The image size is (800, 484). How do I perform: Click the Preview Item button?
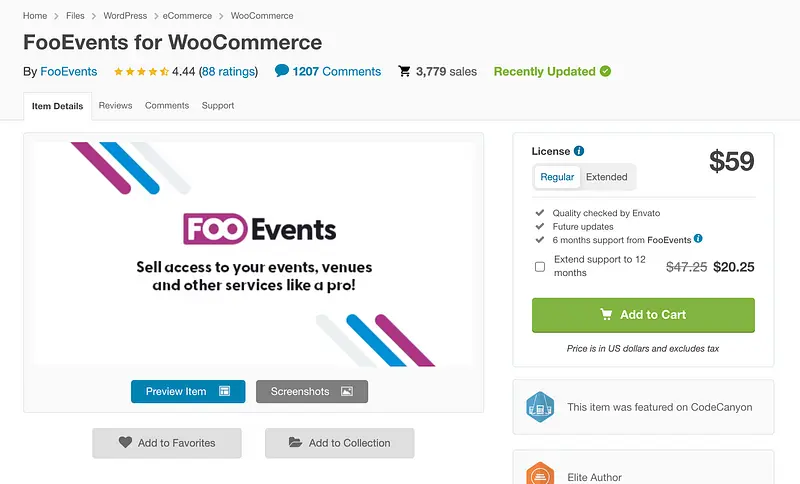(x=188, y=391)
